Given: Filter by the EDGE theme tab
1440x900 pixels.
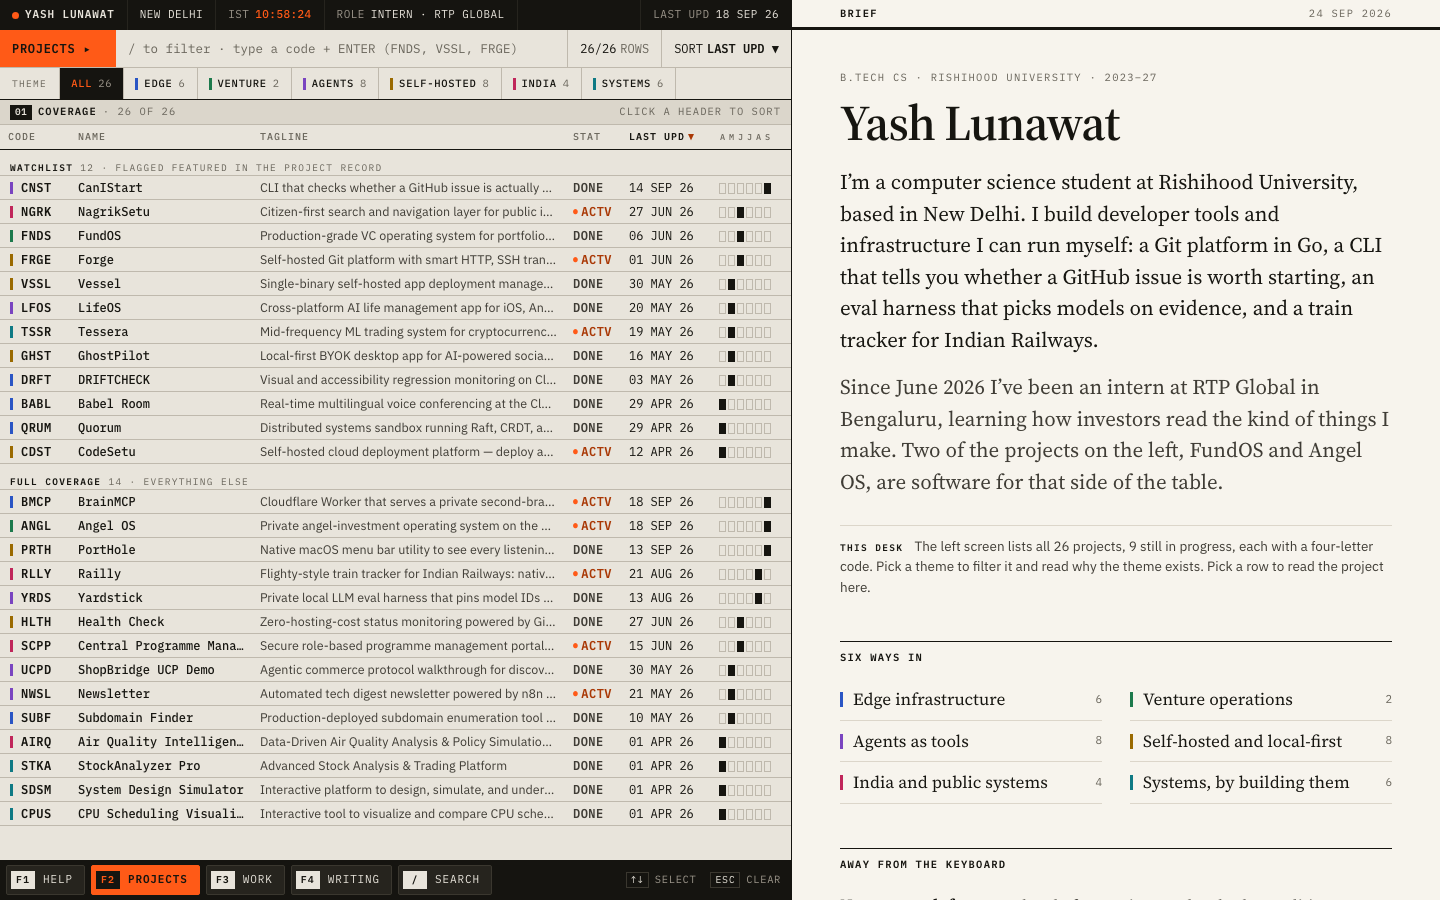Looking at the screenshot, I should click(160, 84).
